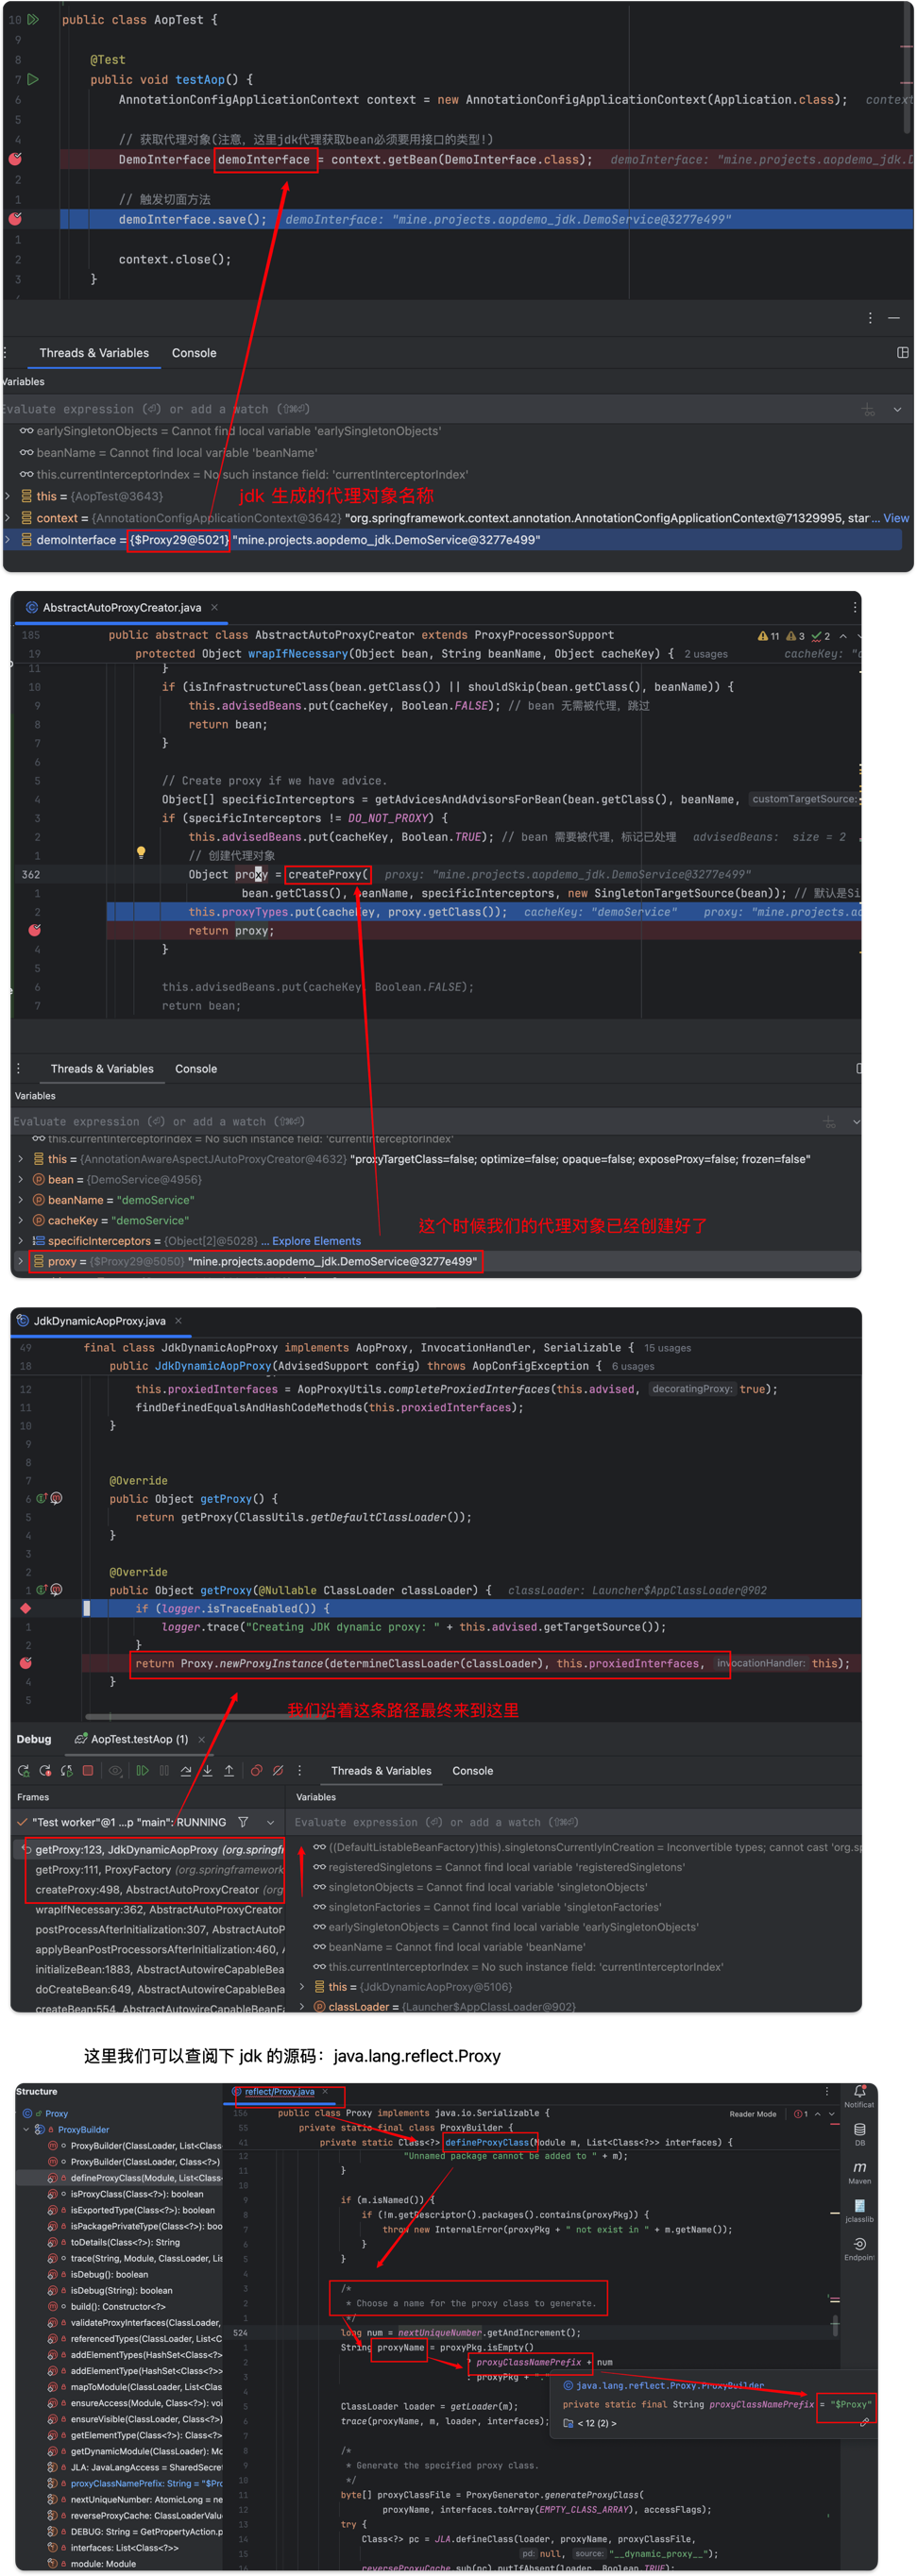
Task: Click the Notifications bell icon
Action: click(859, 2092)
